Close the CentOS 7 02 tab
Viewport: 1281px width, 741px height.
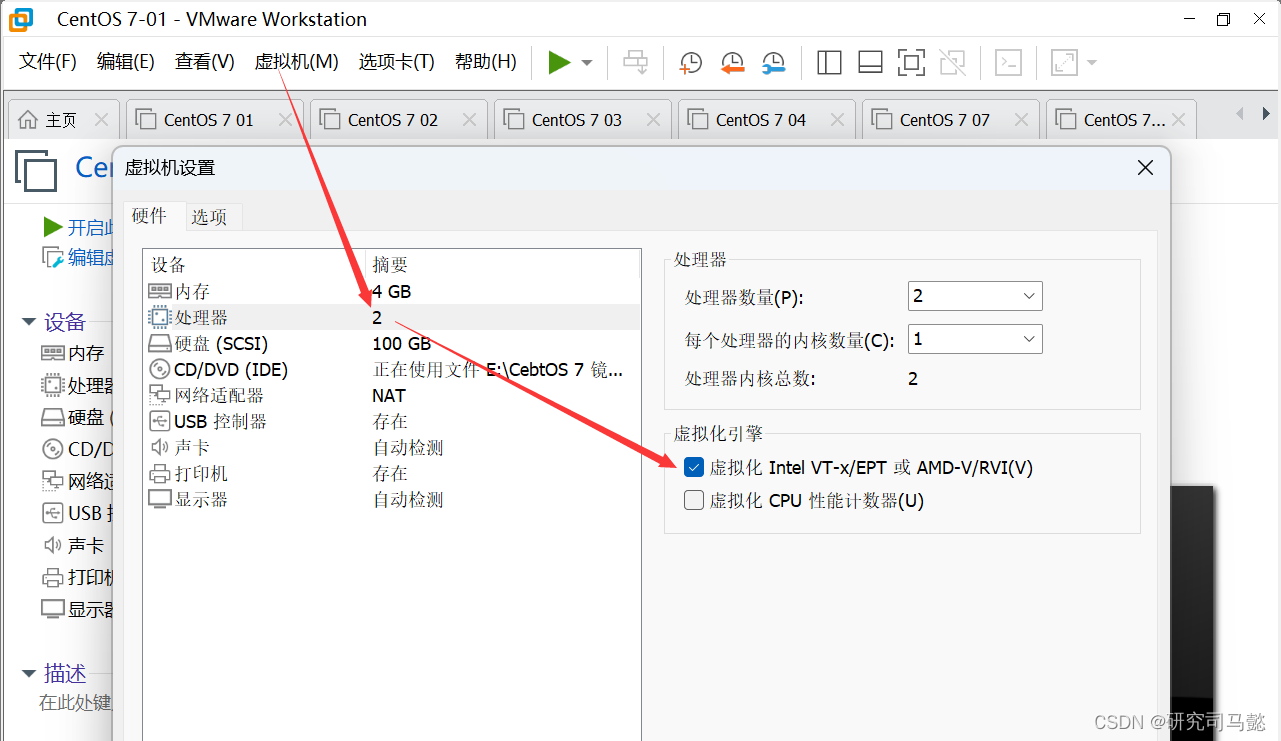(x=469, y=120)
